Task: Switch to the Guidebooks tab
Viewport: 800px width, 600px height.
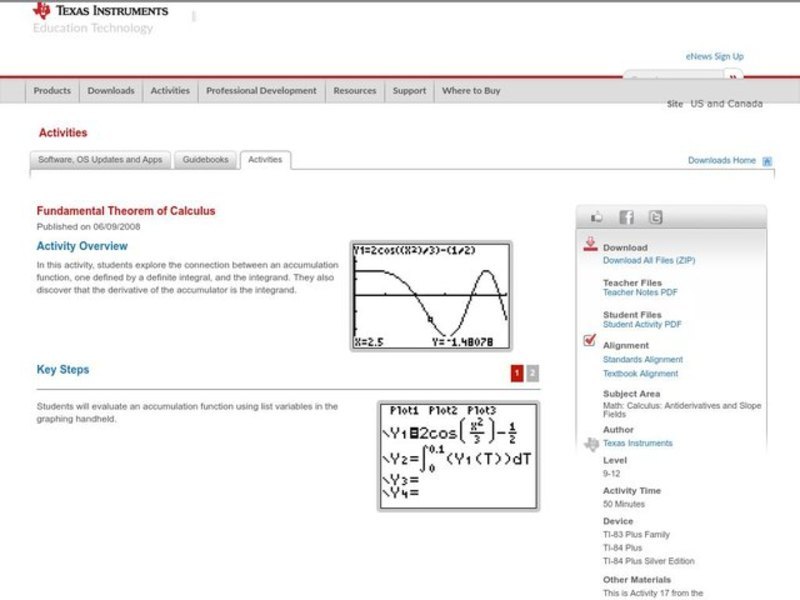Action: point(204,159)
